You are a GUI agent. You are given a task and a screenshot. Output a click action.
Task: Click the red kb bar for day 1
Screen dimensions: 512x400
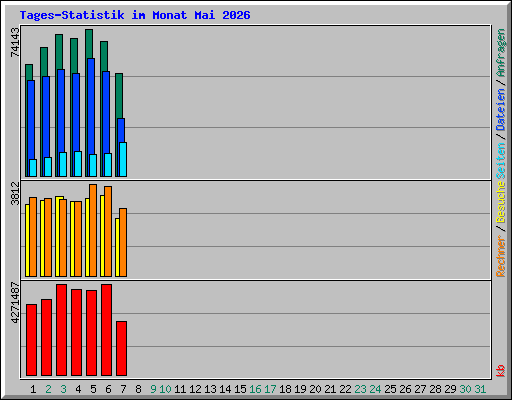(x=31, y=340)
